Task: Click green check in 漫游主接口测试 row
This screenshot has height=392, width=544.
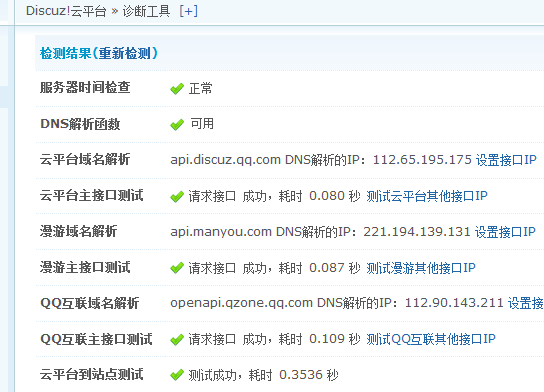Action: 177,268
